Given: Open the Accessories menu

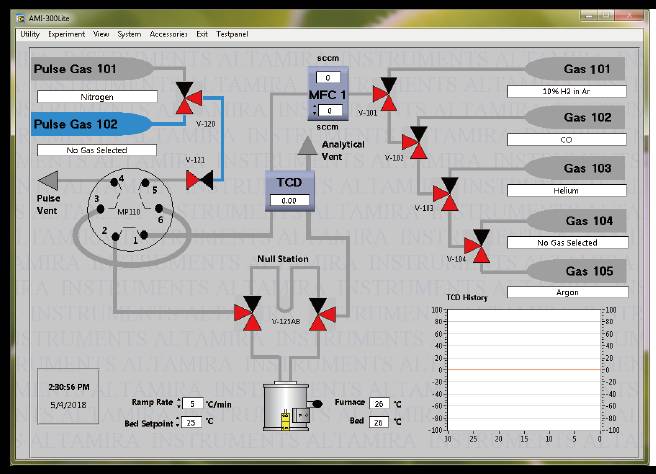Looking at the screenshot, I should (168, 34).
